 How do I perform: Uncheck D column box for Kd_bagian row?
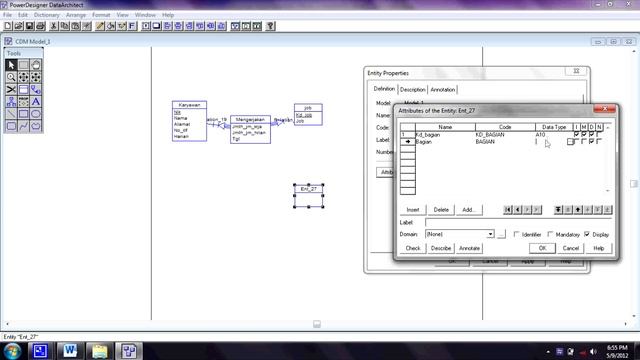point(591,134)
